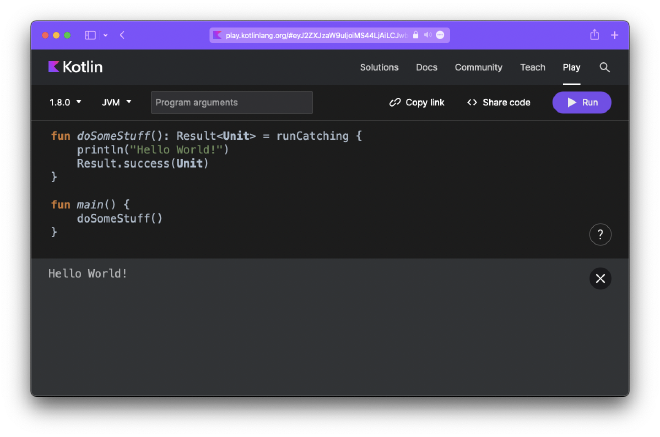Open the help question mark button
660x437 pixels.
600,235
